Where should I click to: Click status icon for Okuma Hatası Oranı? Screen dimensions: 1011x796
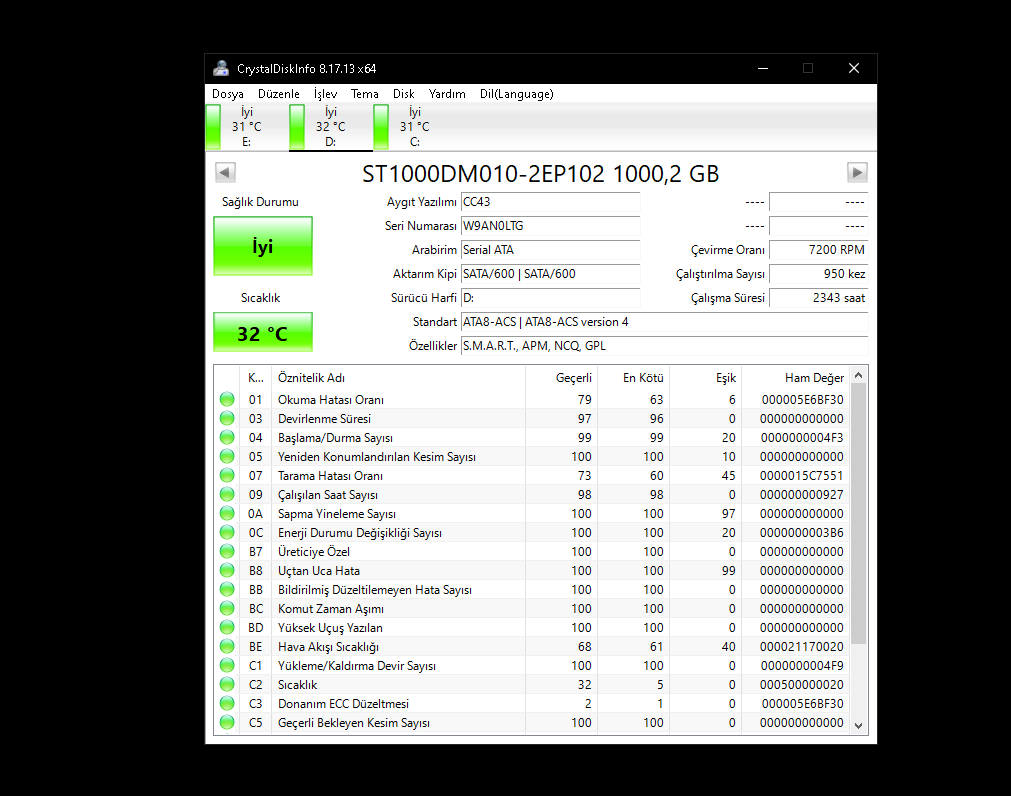(x=227, y=400)
